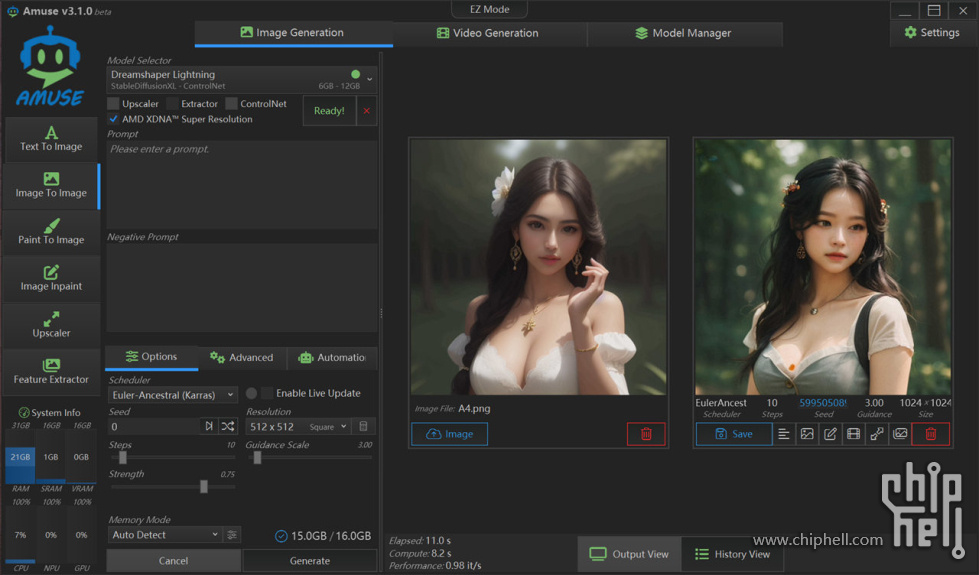Click the Image upload button

pos(450,434)
